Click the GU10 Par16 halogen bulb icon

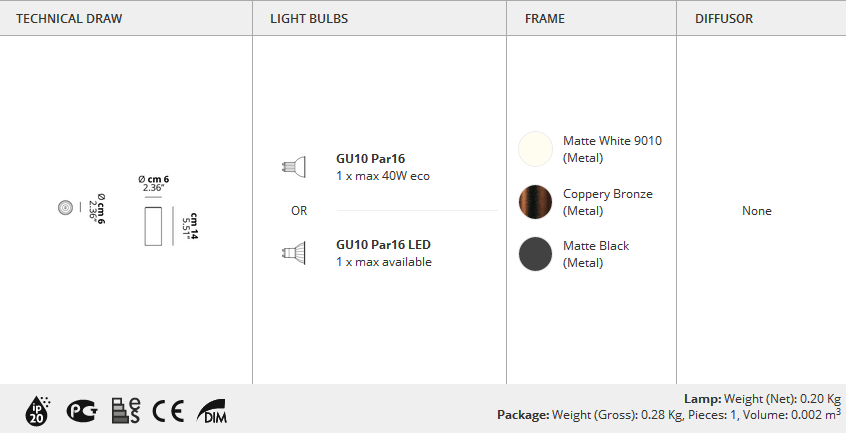coord(292,166)
